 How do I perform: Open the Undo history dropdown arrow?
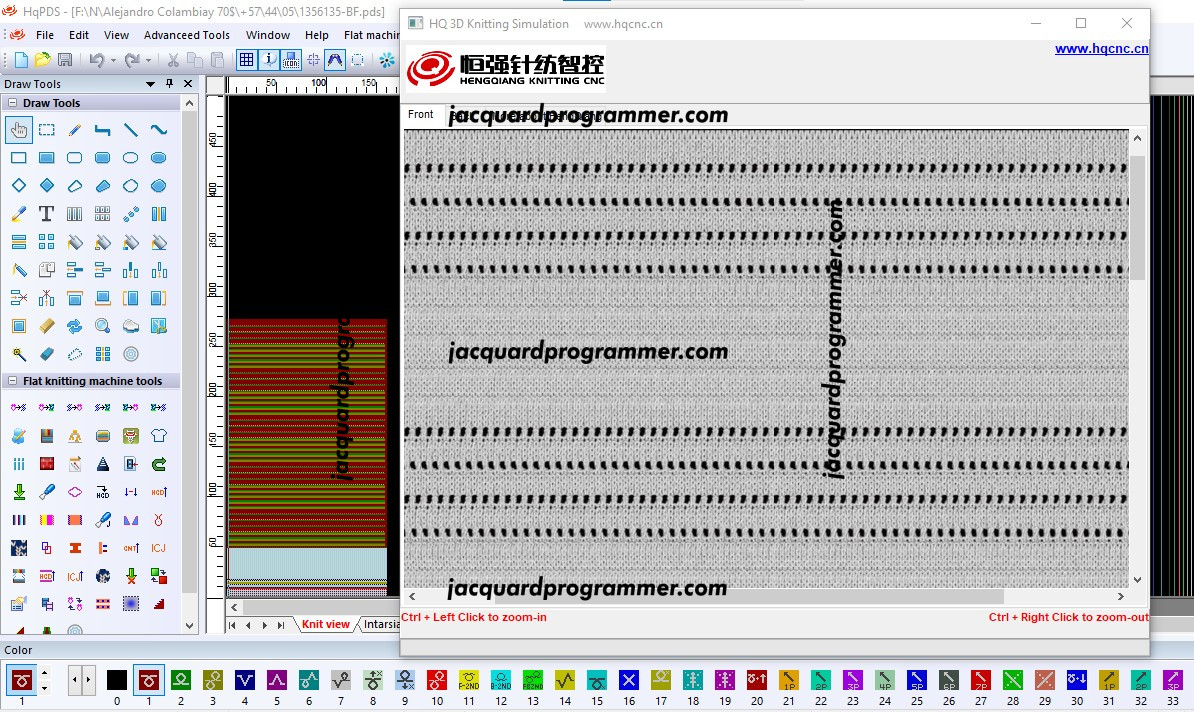(x=113, y=59)
